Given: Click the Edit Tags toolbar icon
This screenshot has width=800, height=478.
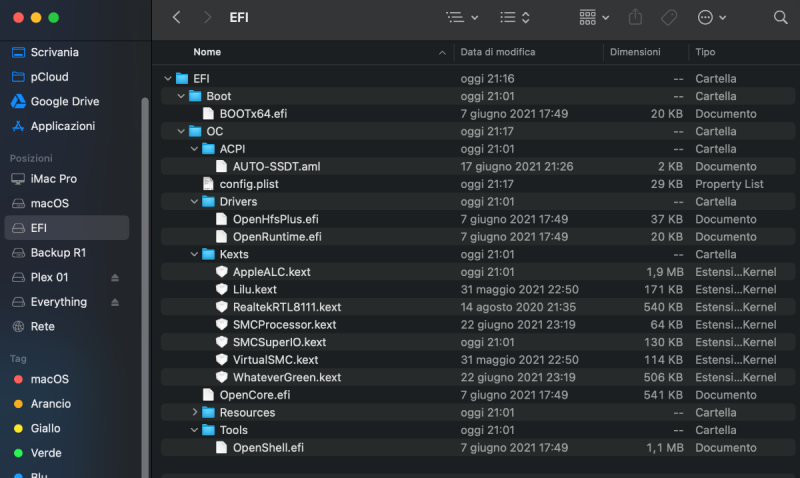Looking at the screenshot, I should pos(669,17).
